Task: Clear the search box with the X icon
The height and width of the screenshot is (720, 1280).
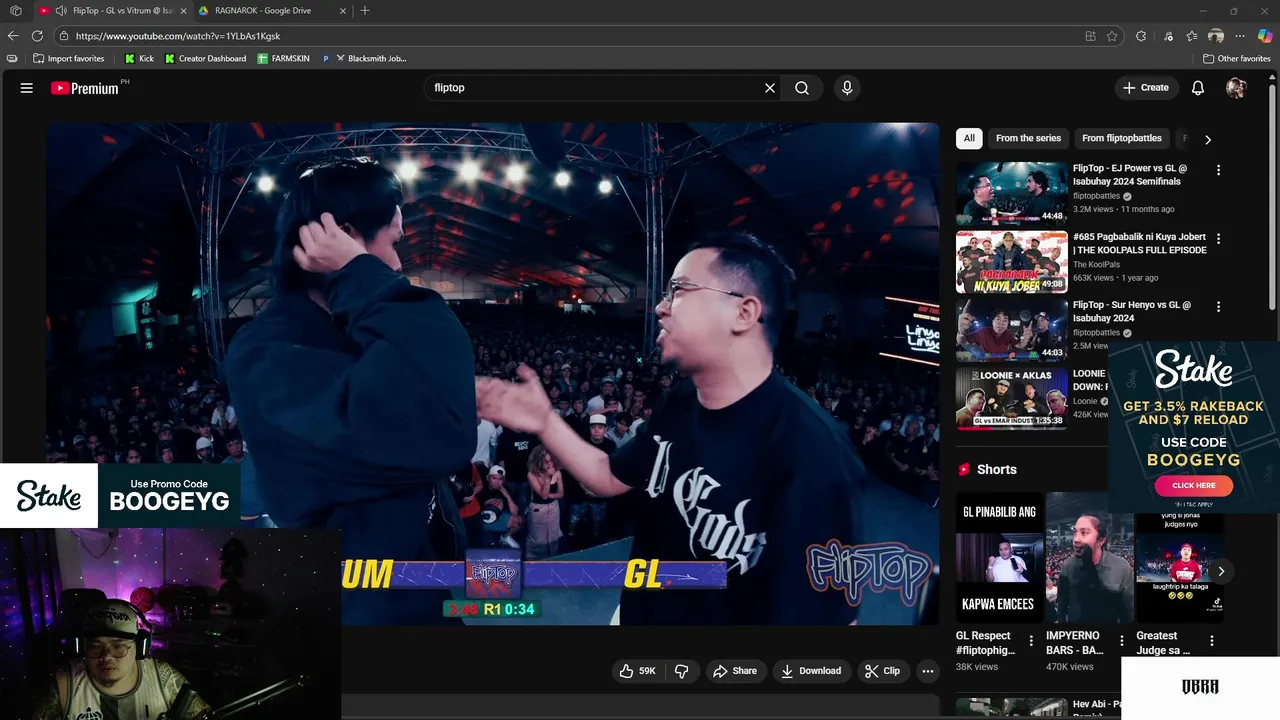Action: [770, 88]
